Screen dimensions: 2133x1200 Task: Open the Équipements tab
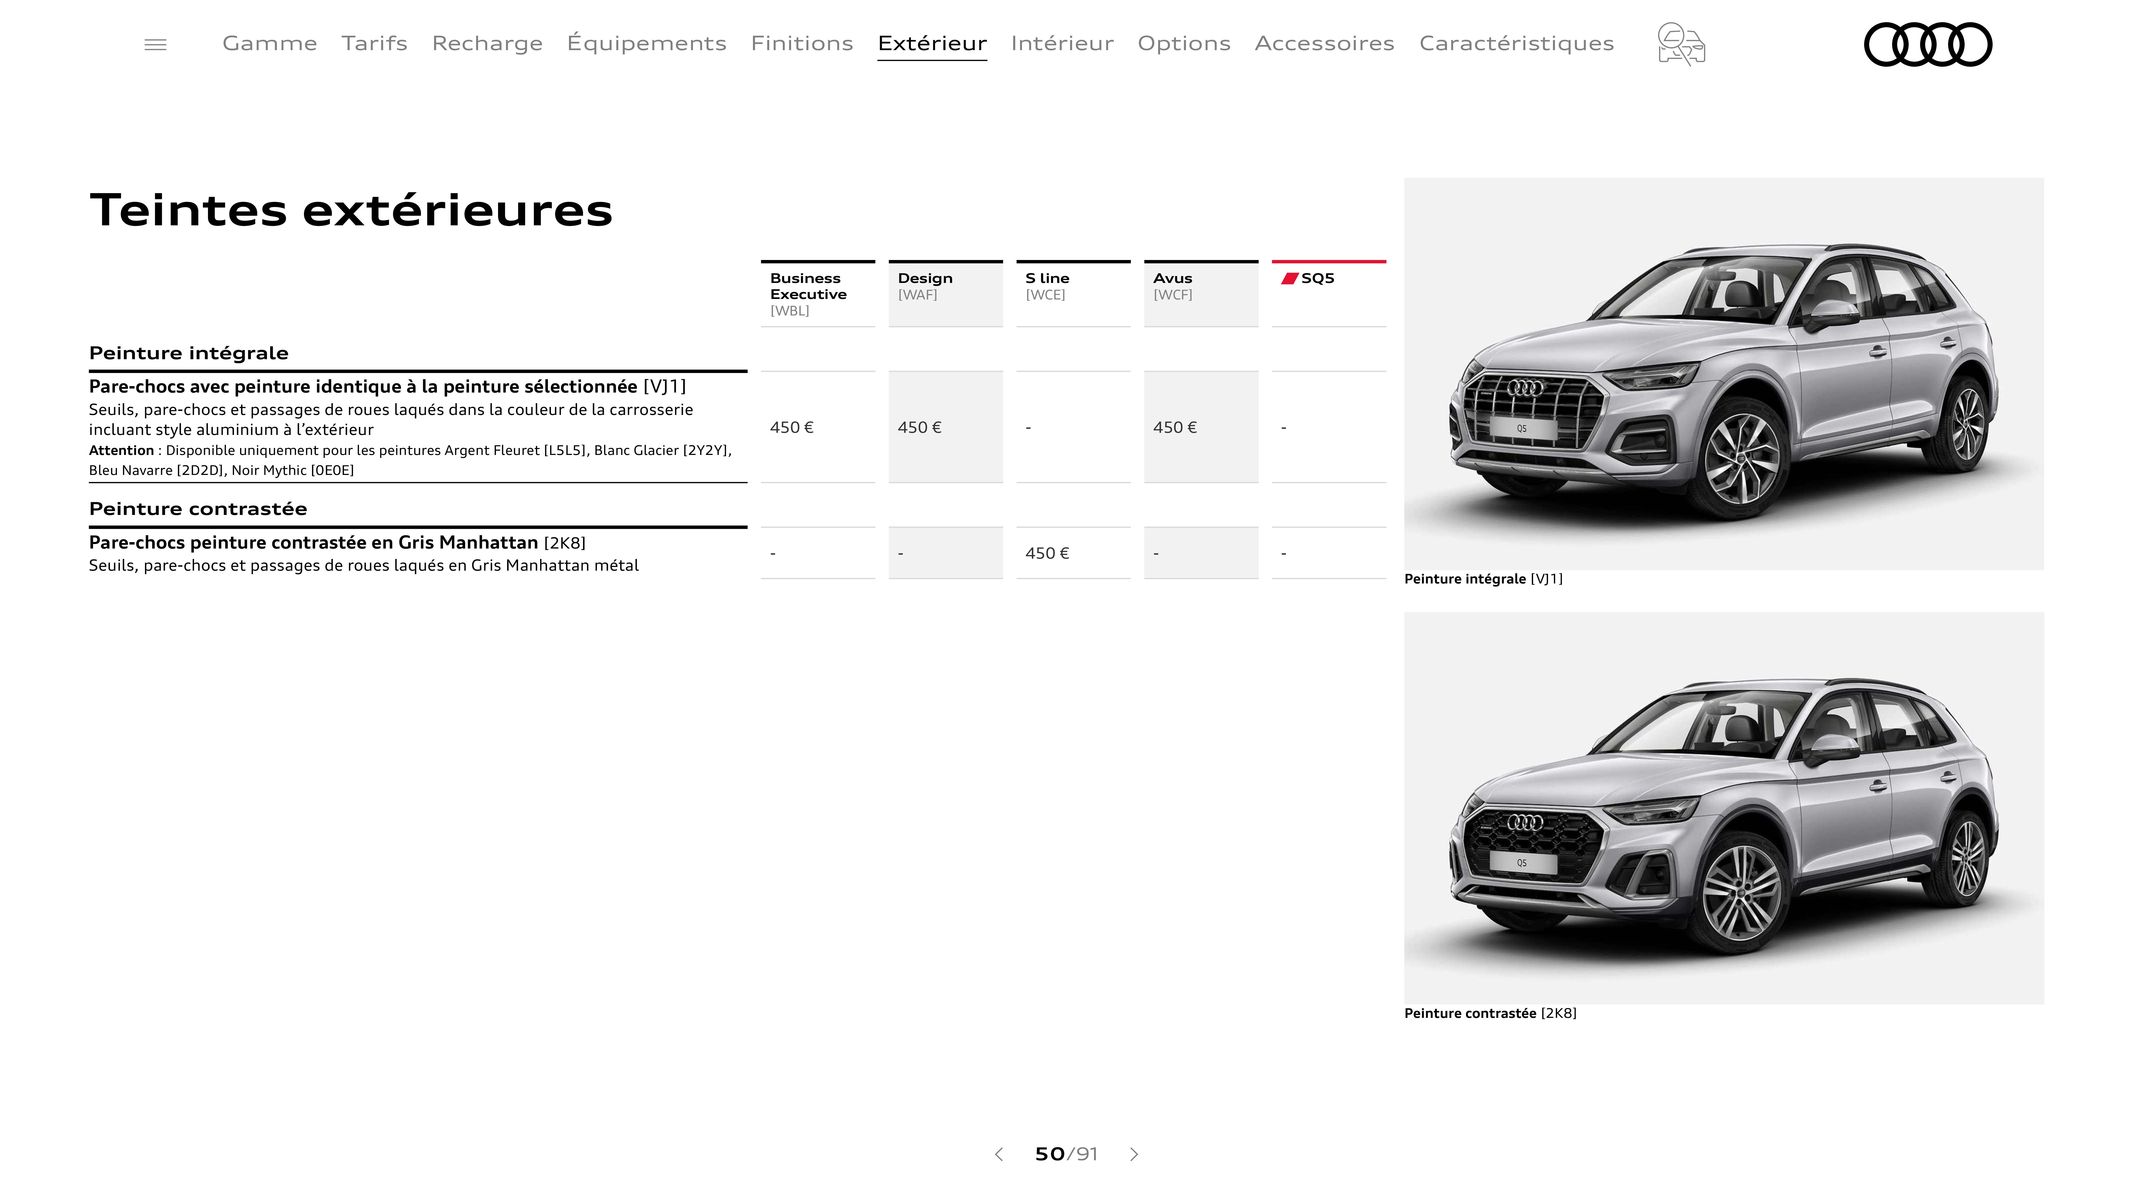pos(646,43)
